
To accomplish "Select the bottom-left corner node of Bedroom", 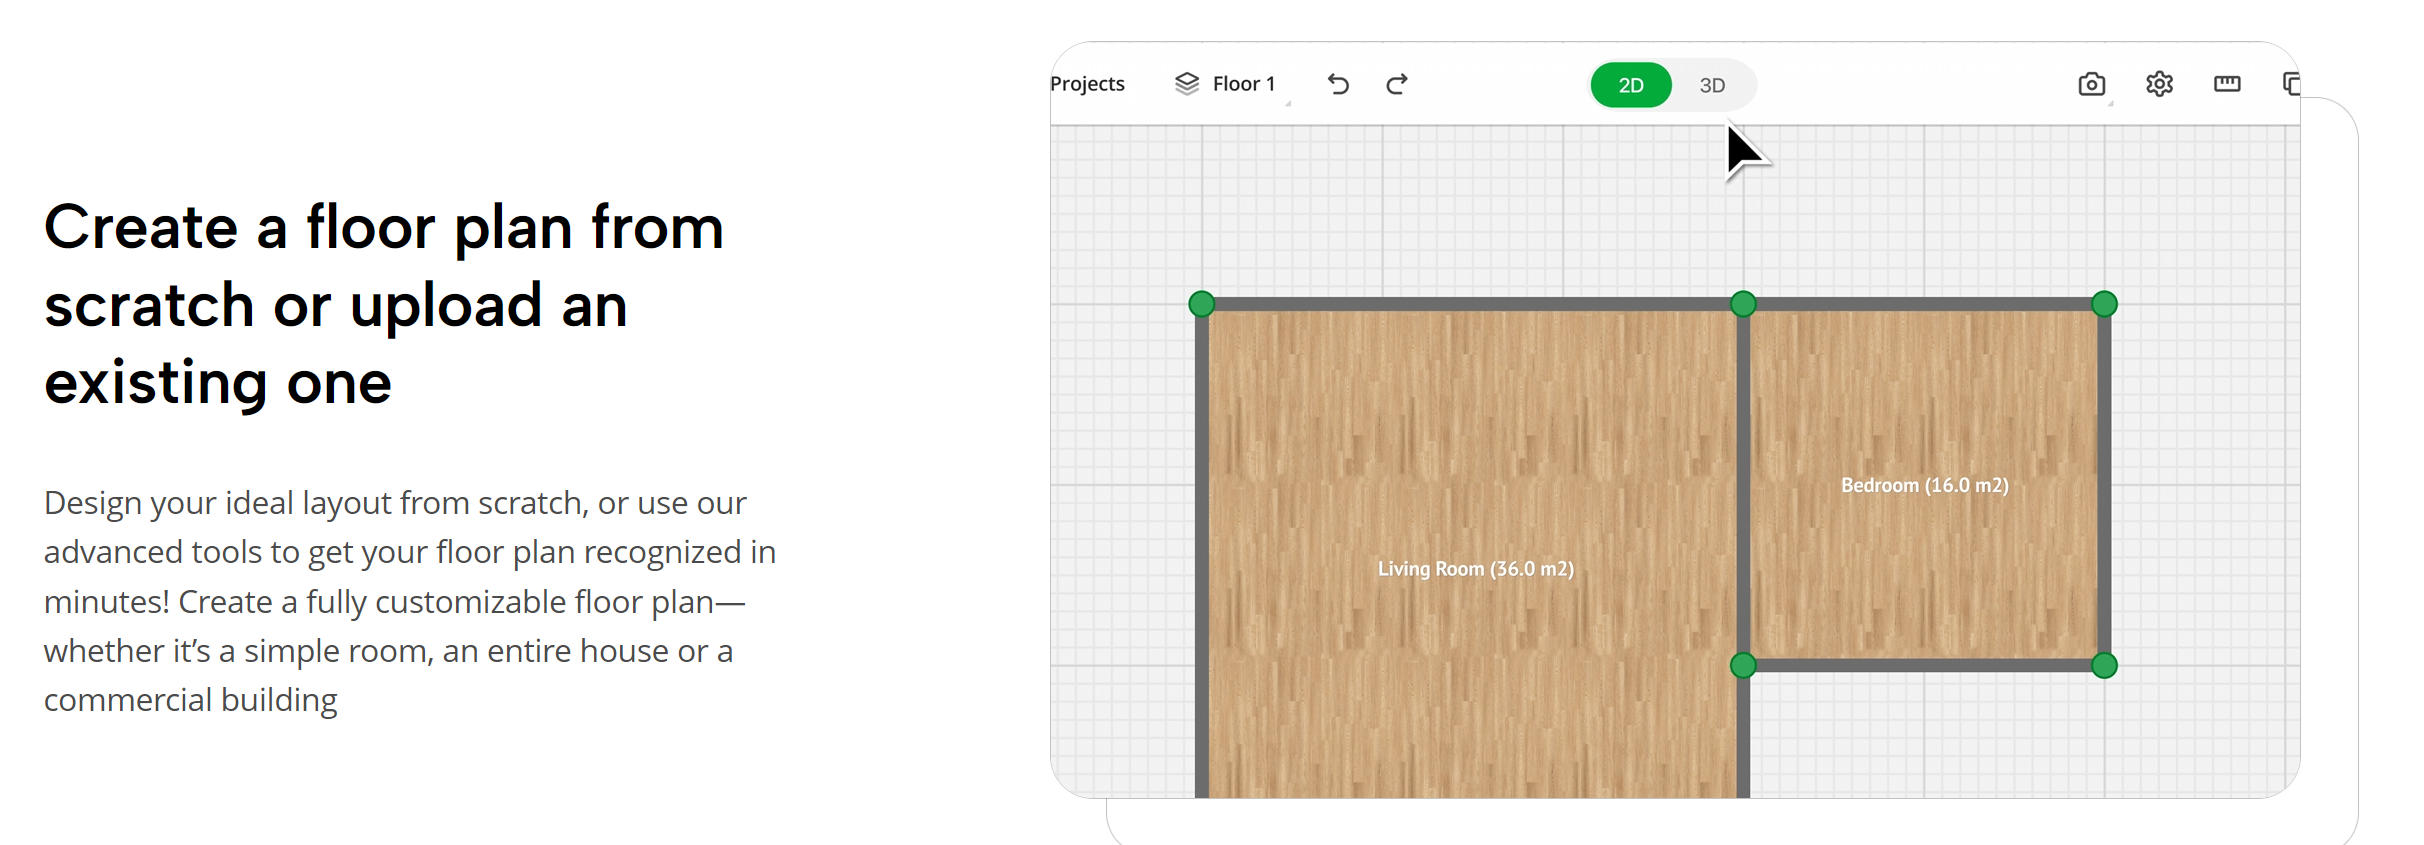I will (1743, 665).
